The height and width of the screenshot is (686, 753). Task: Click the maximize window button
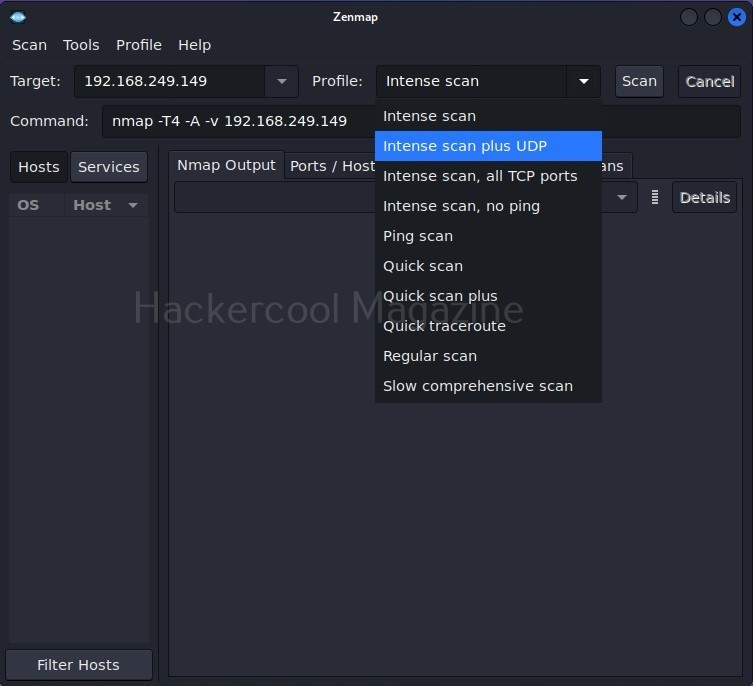pyautogui.click(x=712, y=17)
